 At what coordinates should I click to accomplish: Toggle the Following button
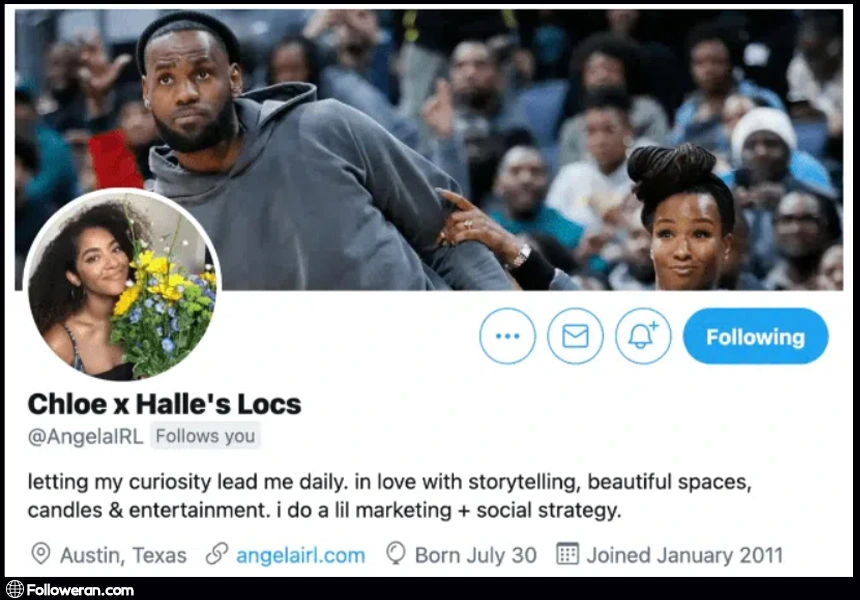pos(755,336)
